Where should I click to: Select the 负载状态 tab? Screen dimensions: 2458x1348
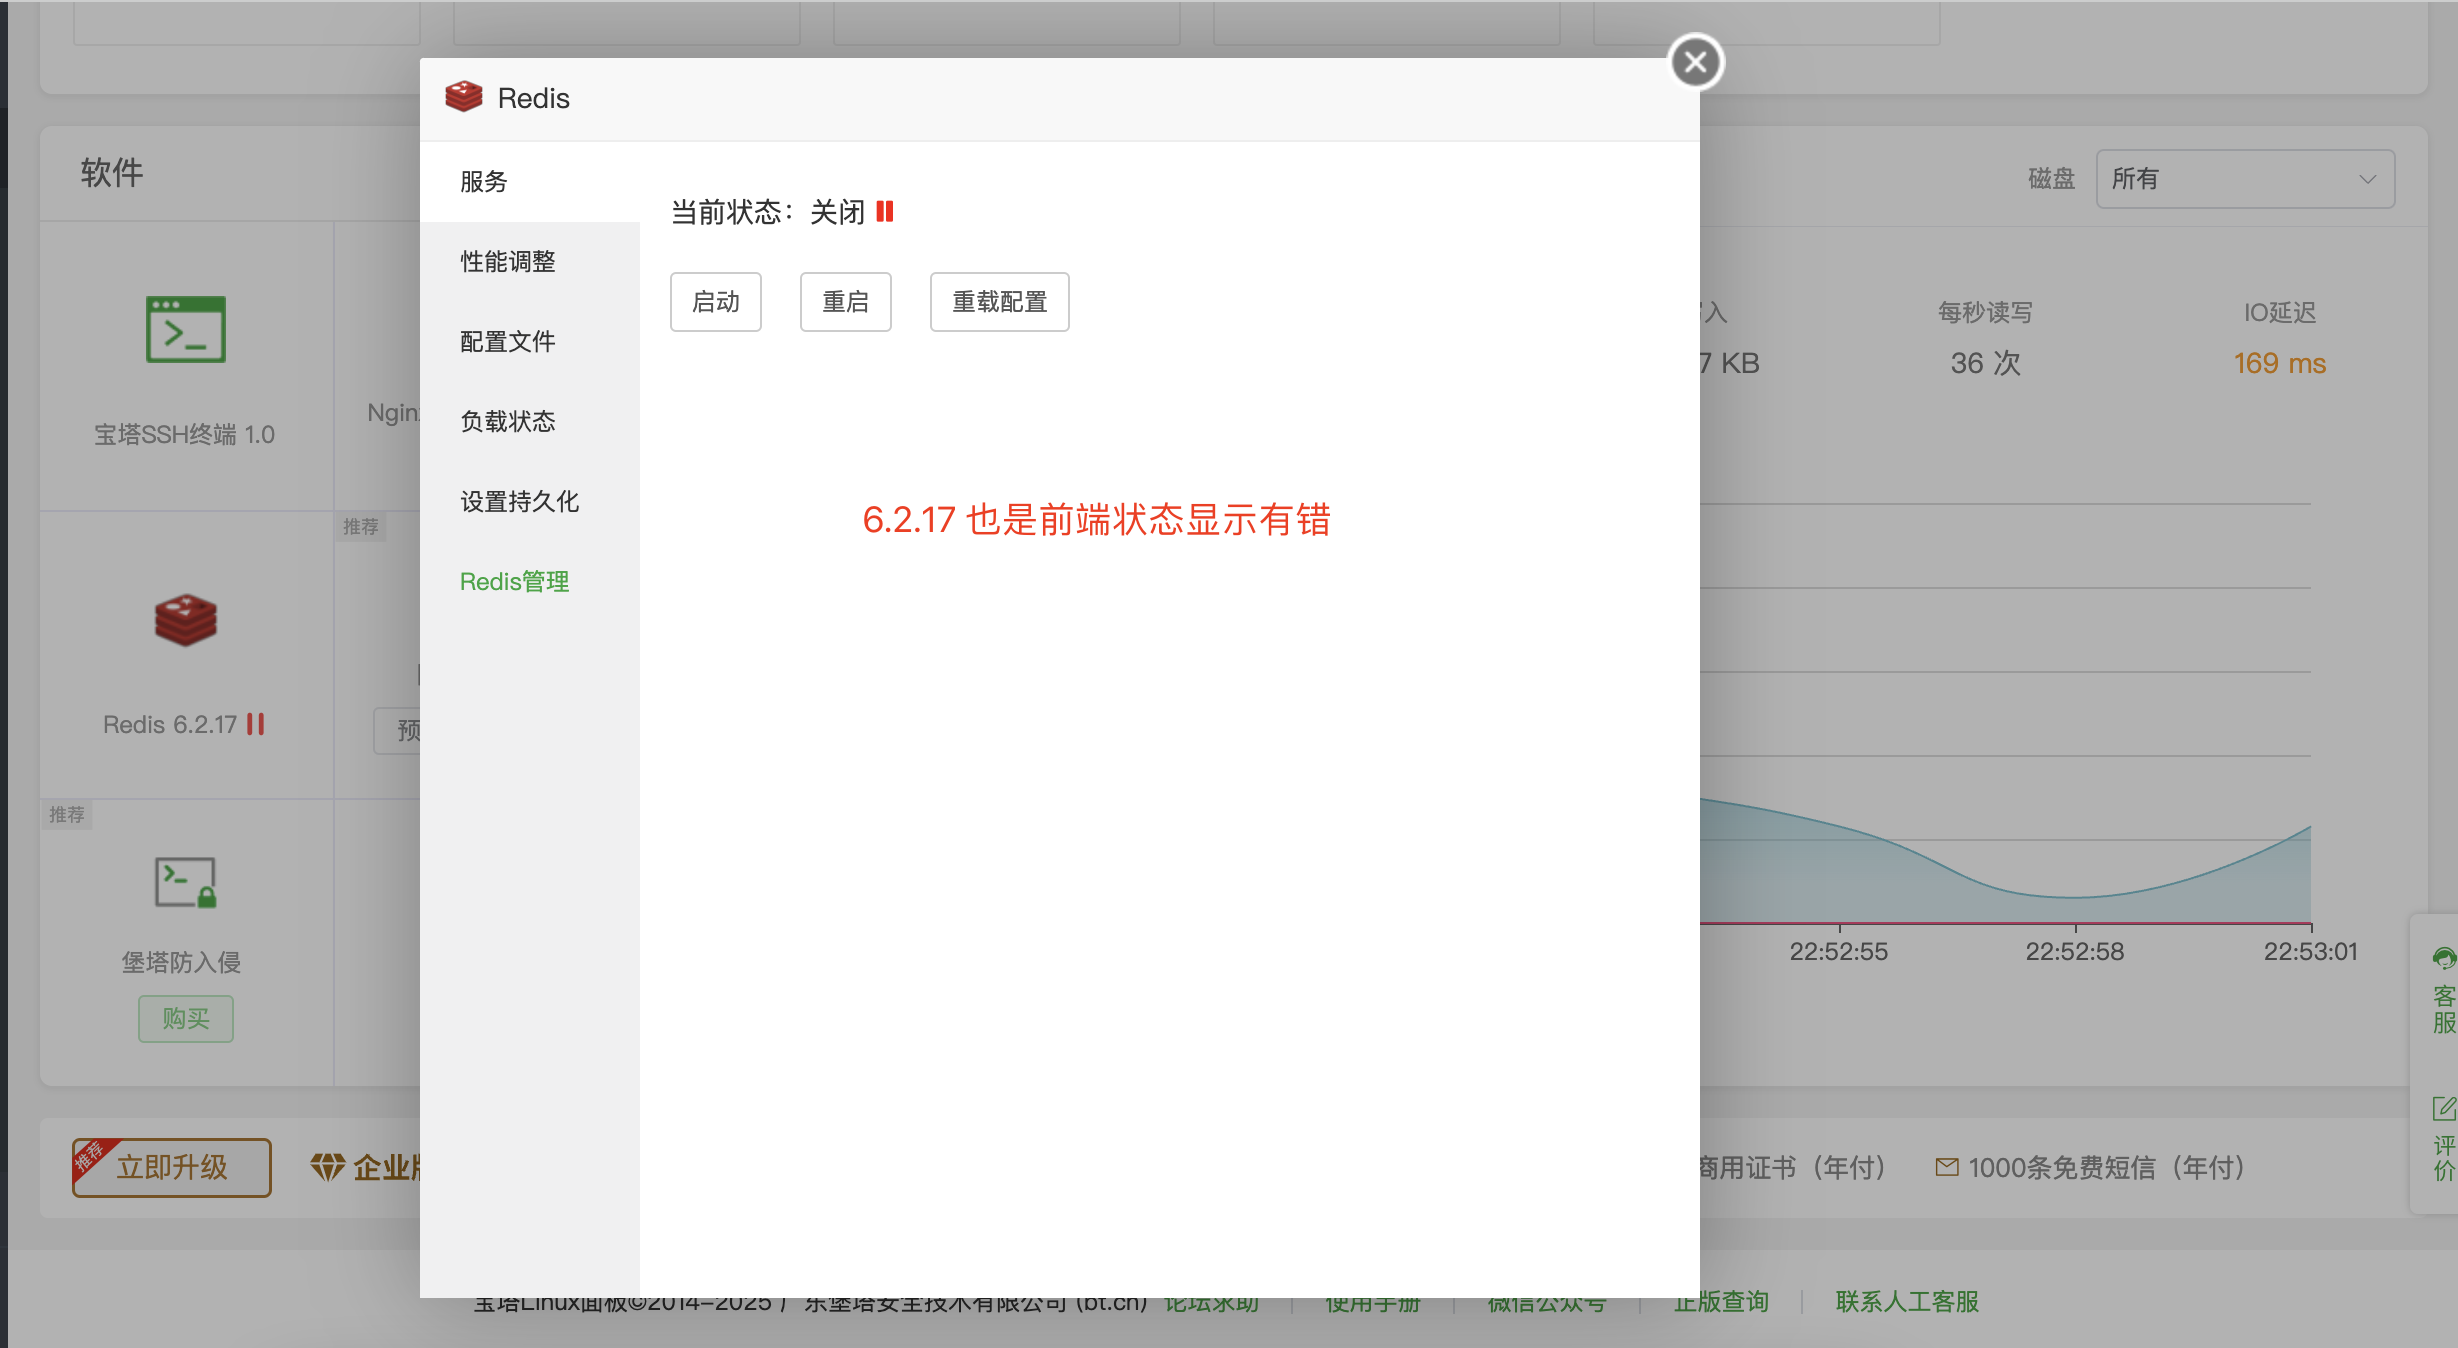tap(529, 422)
